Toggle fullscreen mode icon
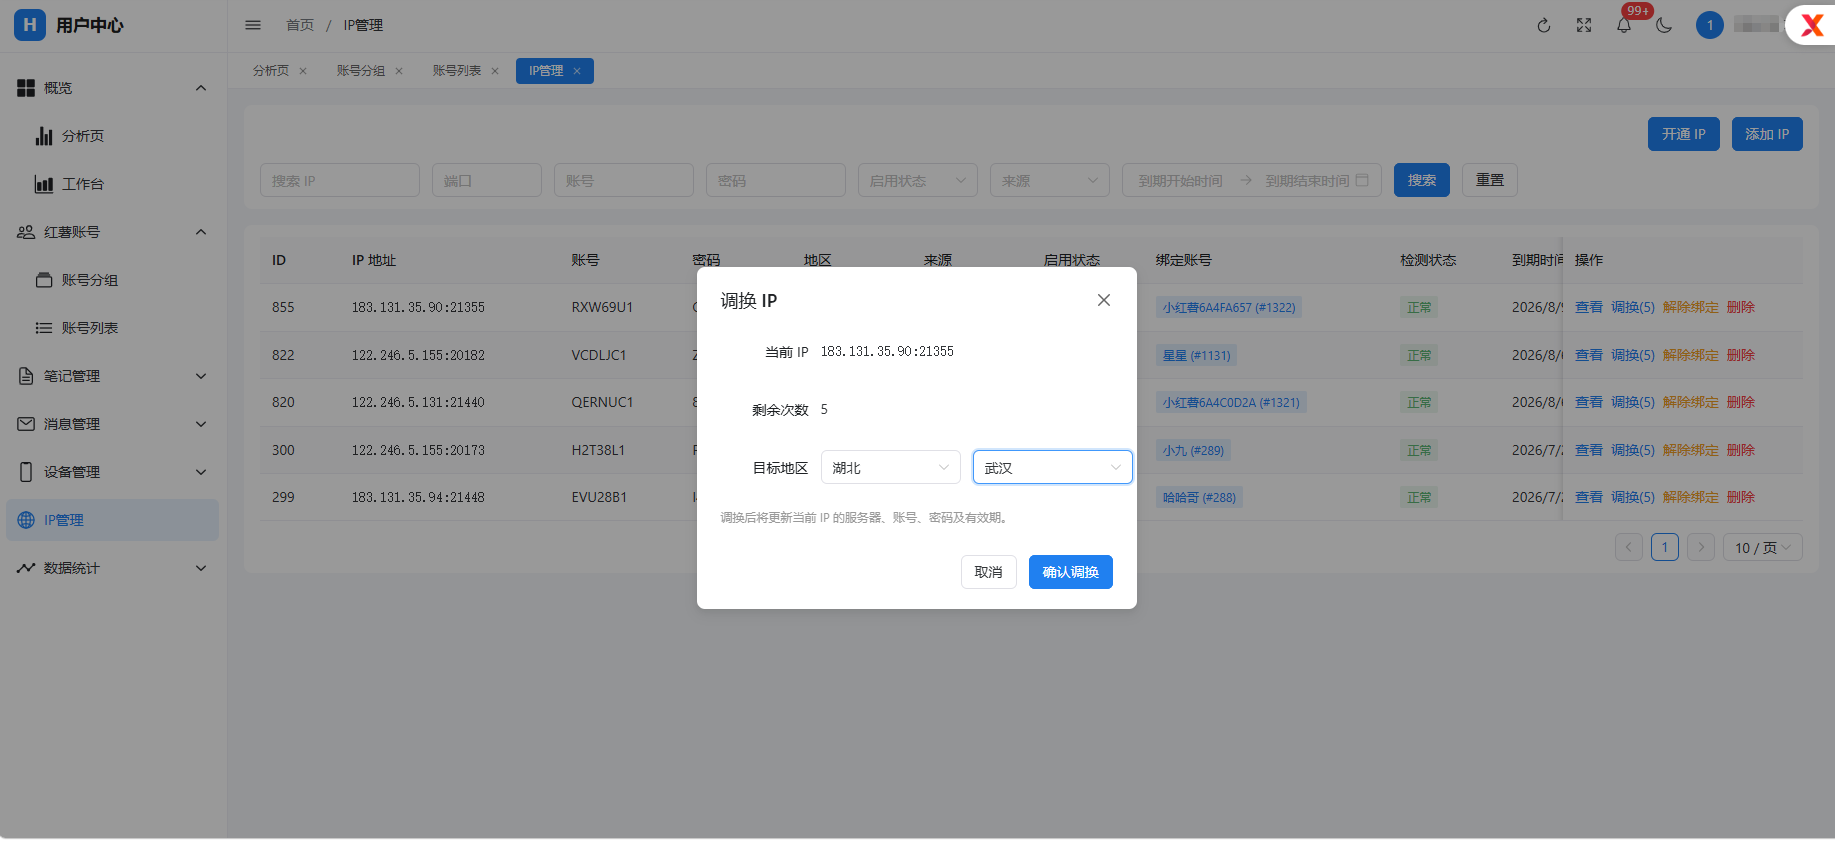 pos(1584,25)
